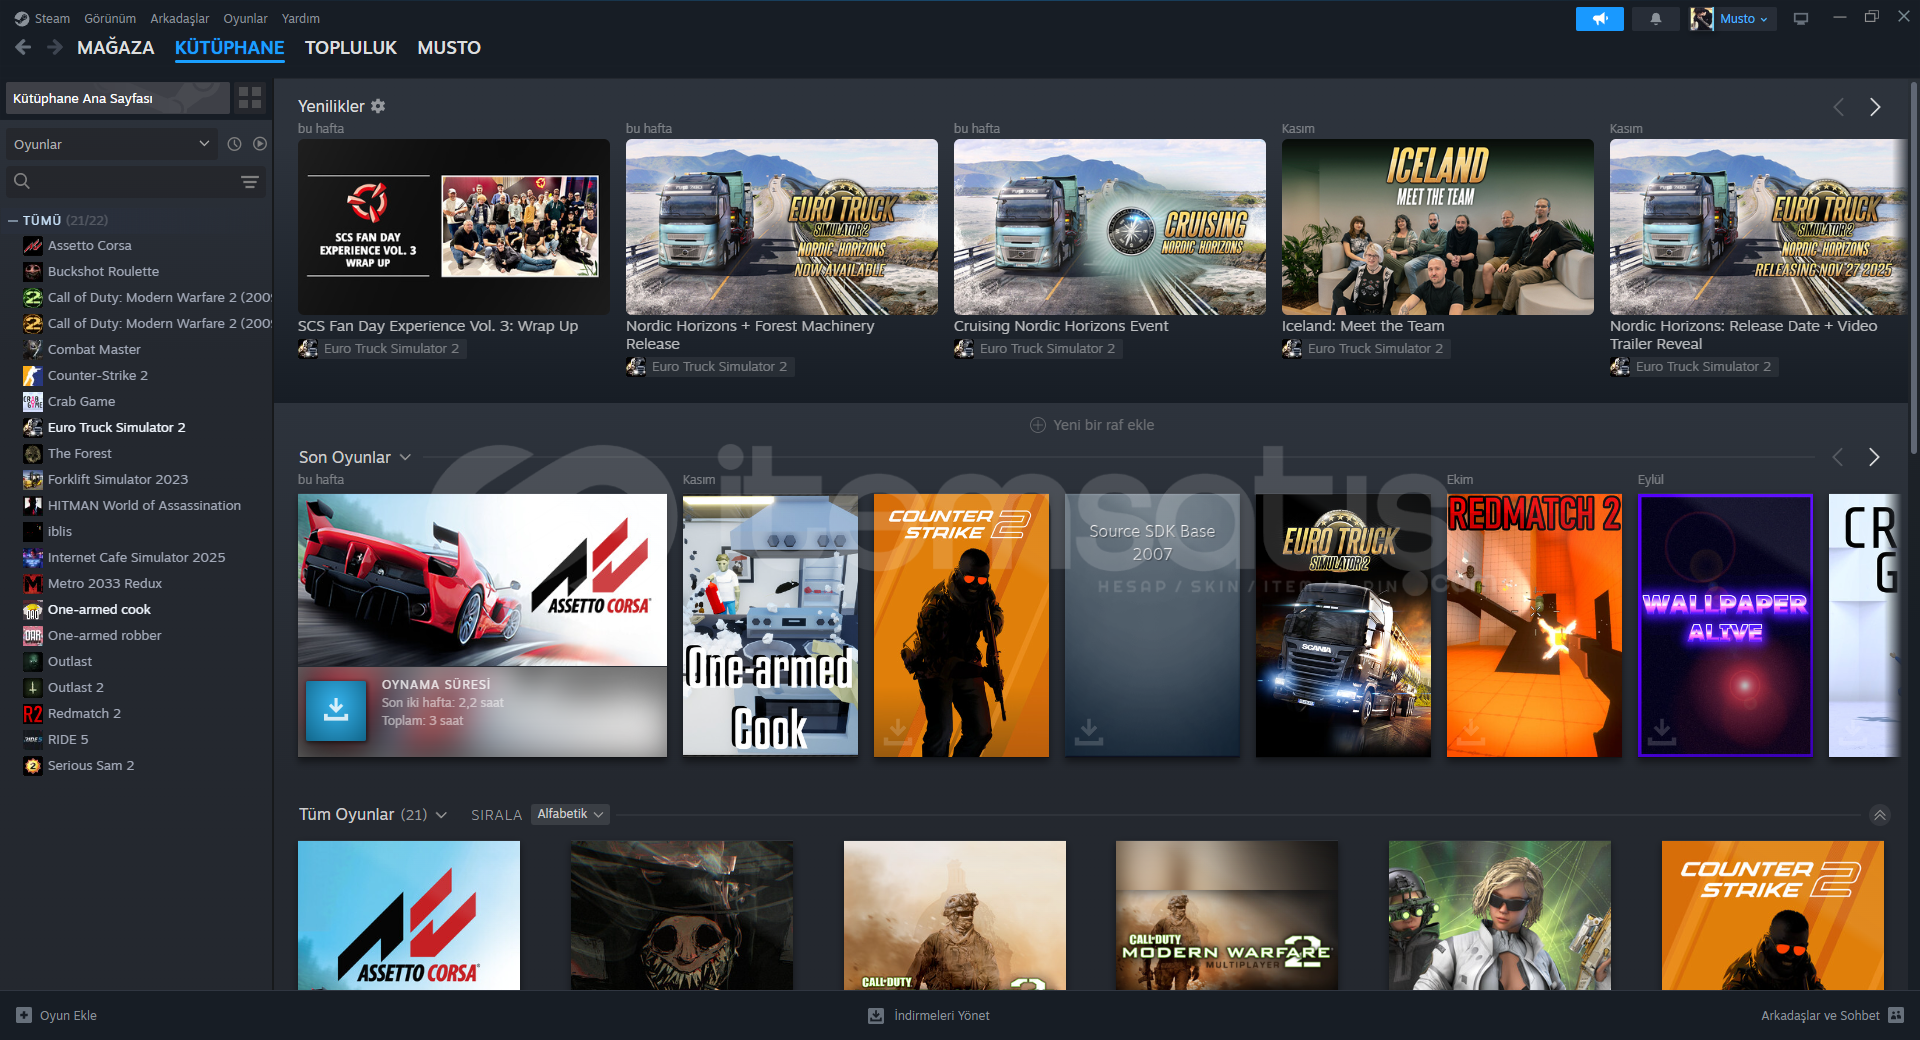Image resolution: width=1920 pixels, height=1040 pixels.
Task: Select Counter-Strike 2 icon in sidebar list
Action: click(33, 375)
